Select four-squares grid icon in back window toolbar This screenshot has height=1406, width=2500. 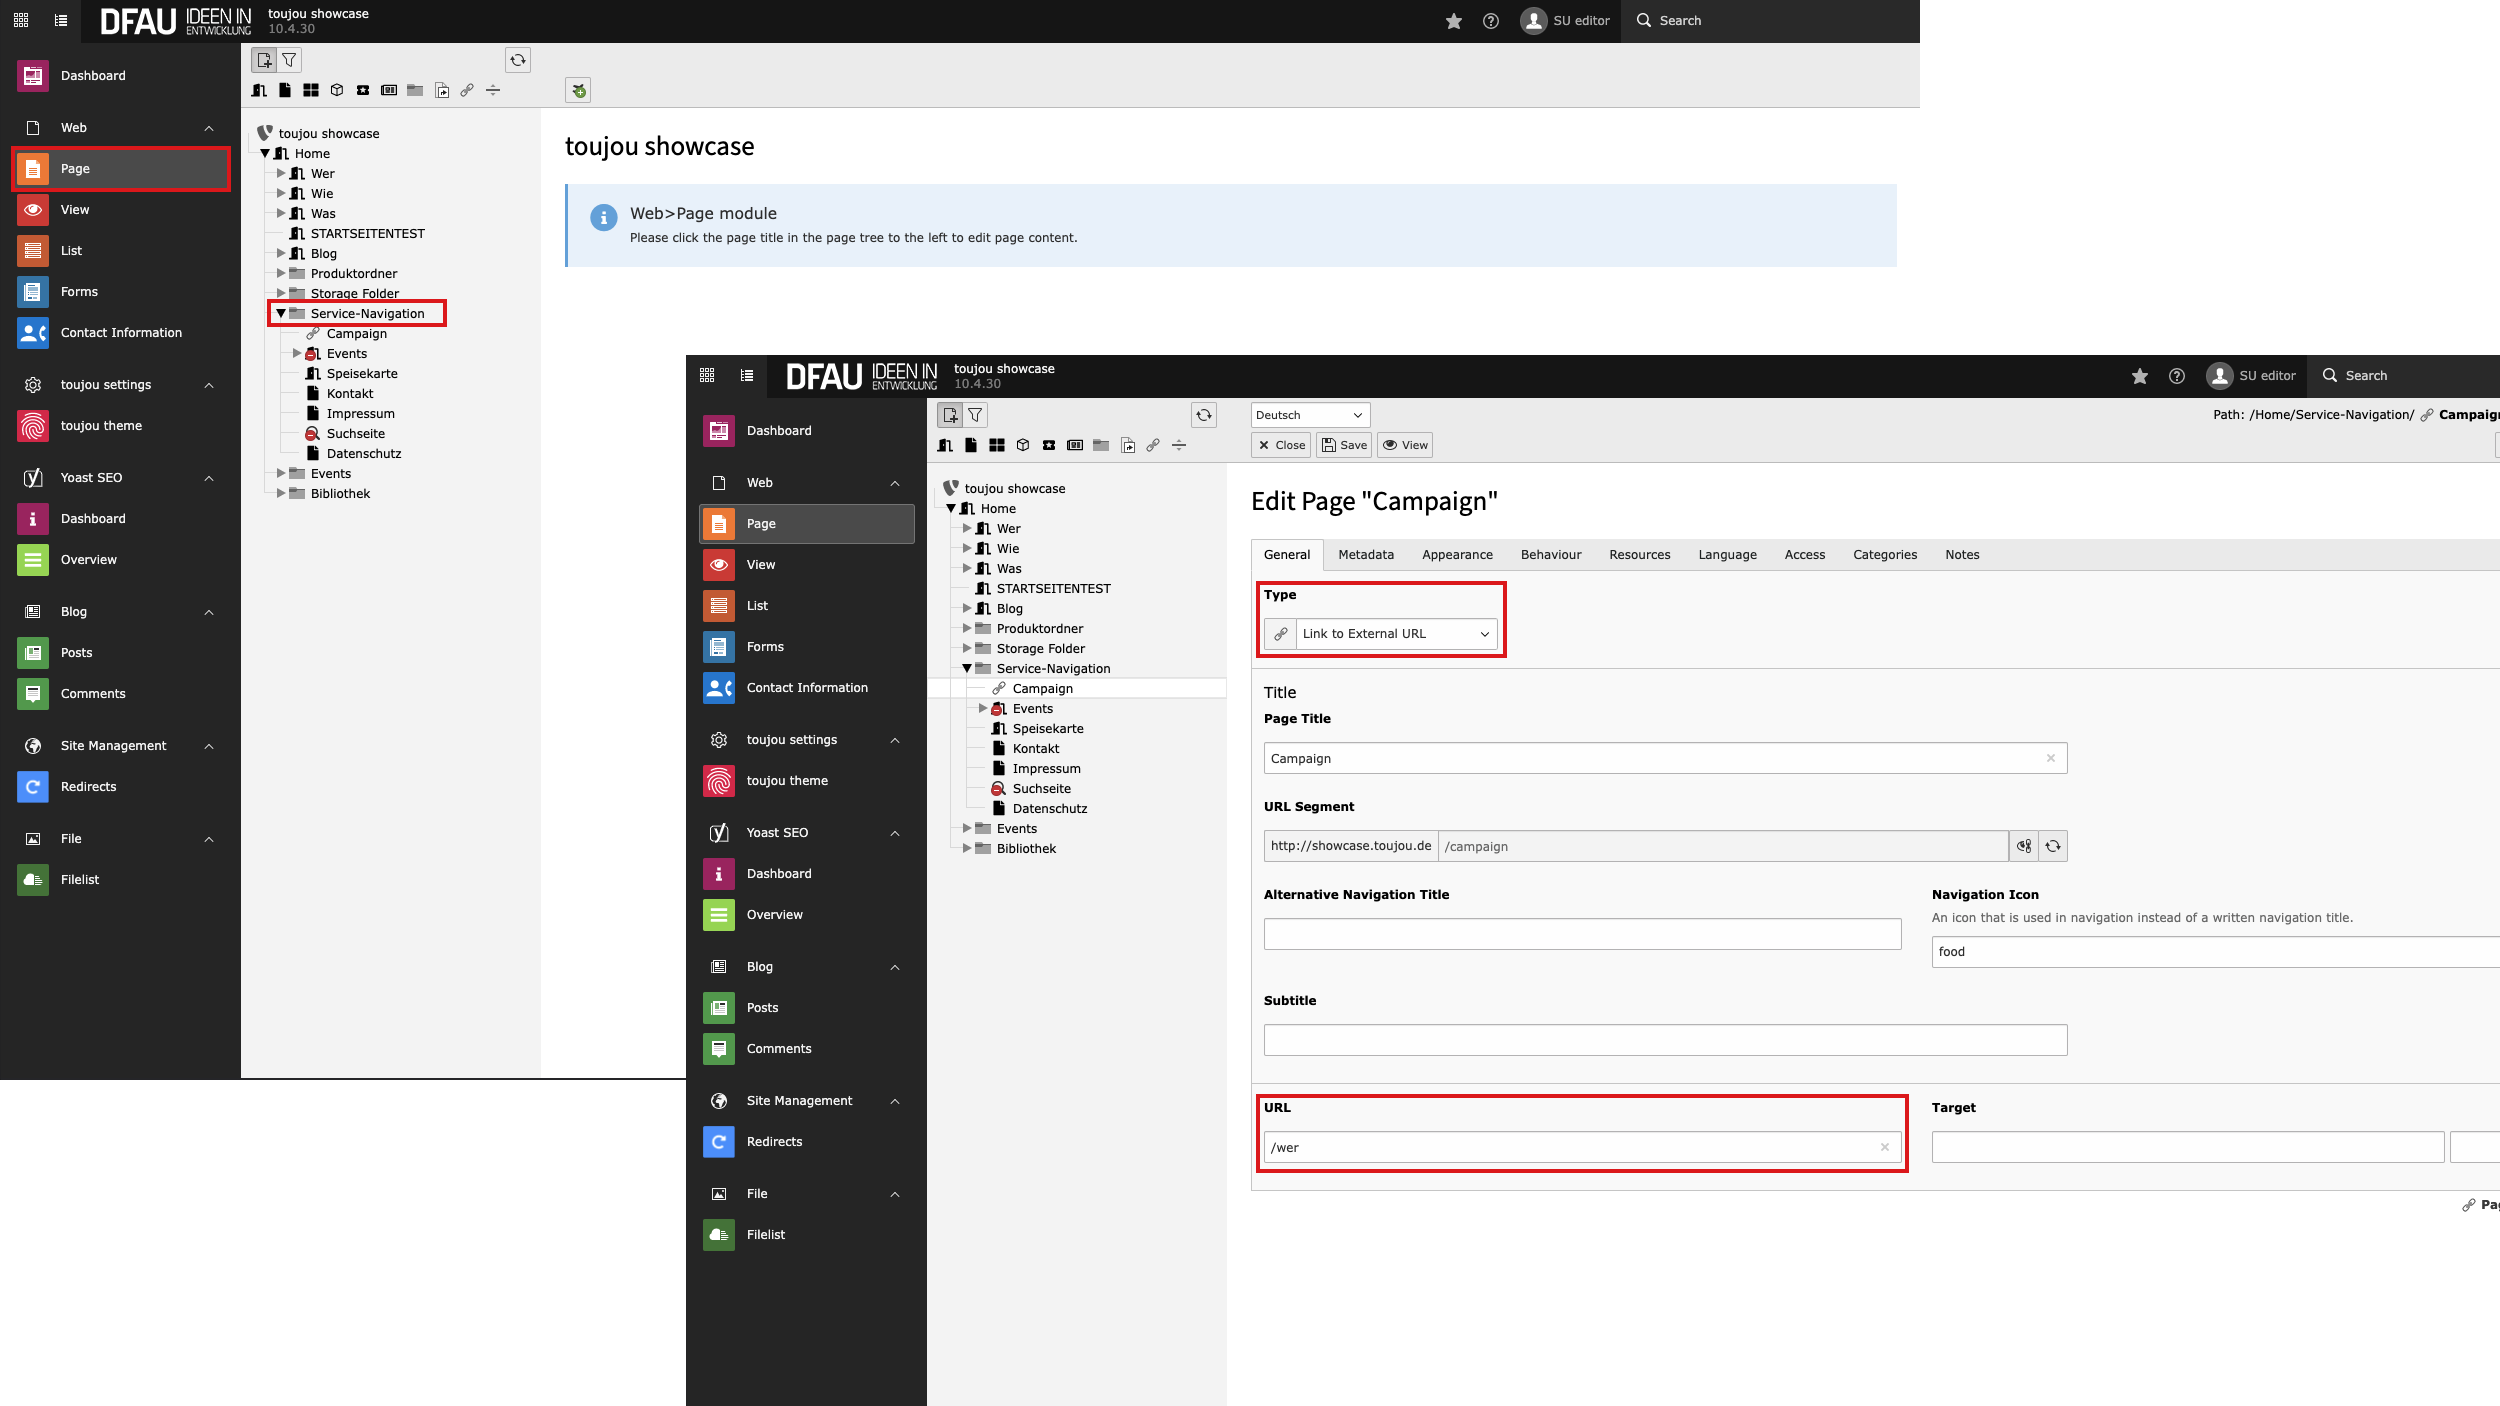coord(311,90)
